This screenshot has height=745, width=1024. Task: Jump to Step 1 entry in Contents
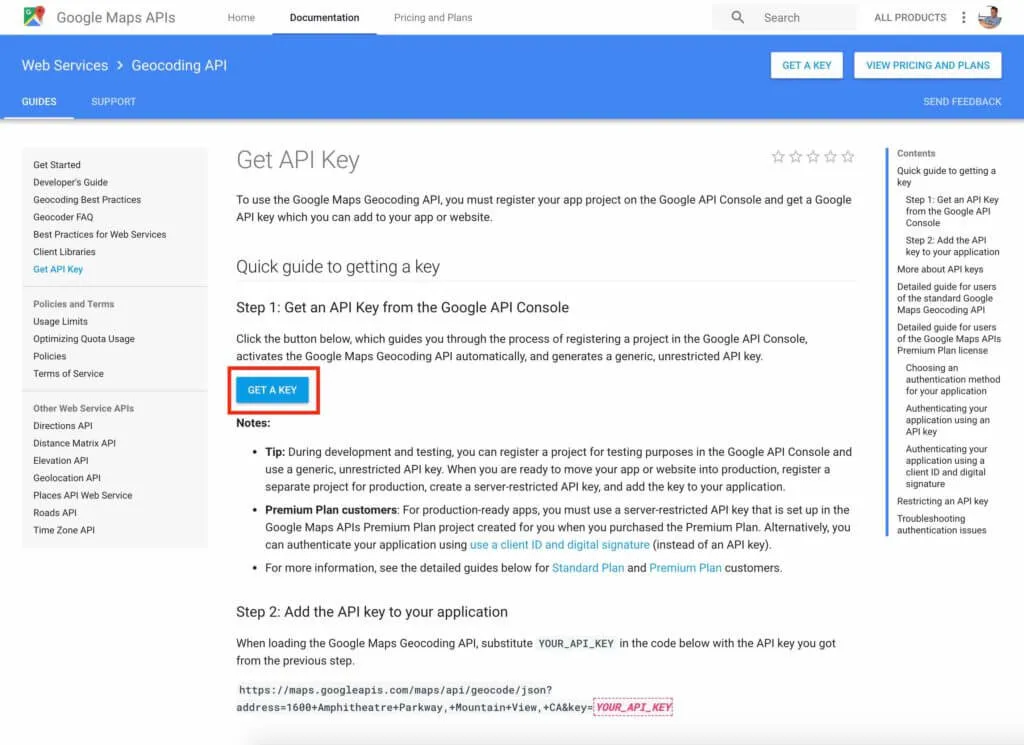point(952,212)
